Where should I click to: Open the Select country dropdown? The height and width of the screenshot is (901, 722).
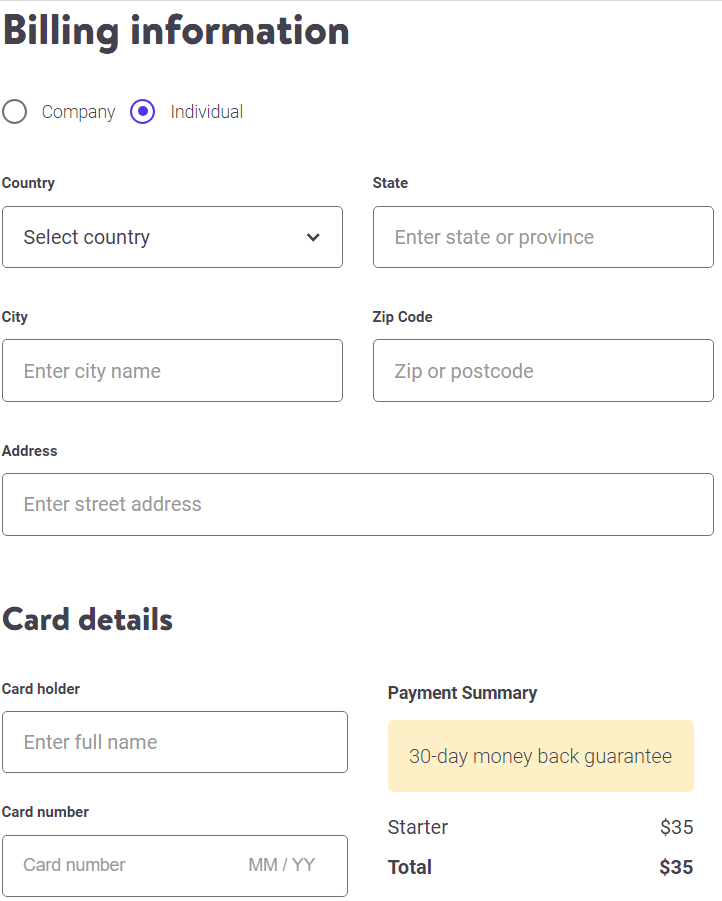click(170, 237)
